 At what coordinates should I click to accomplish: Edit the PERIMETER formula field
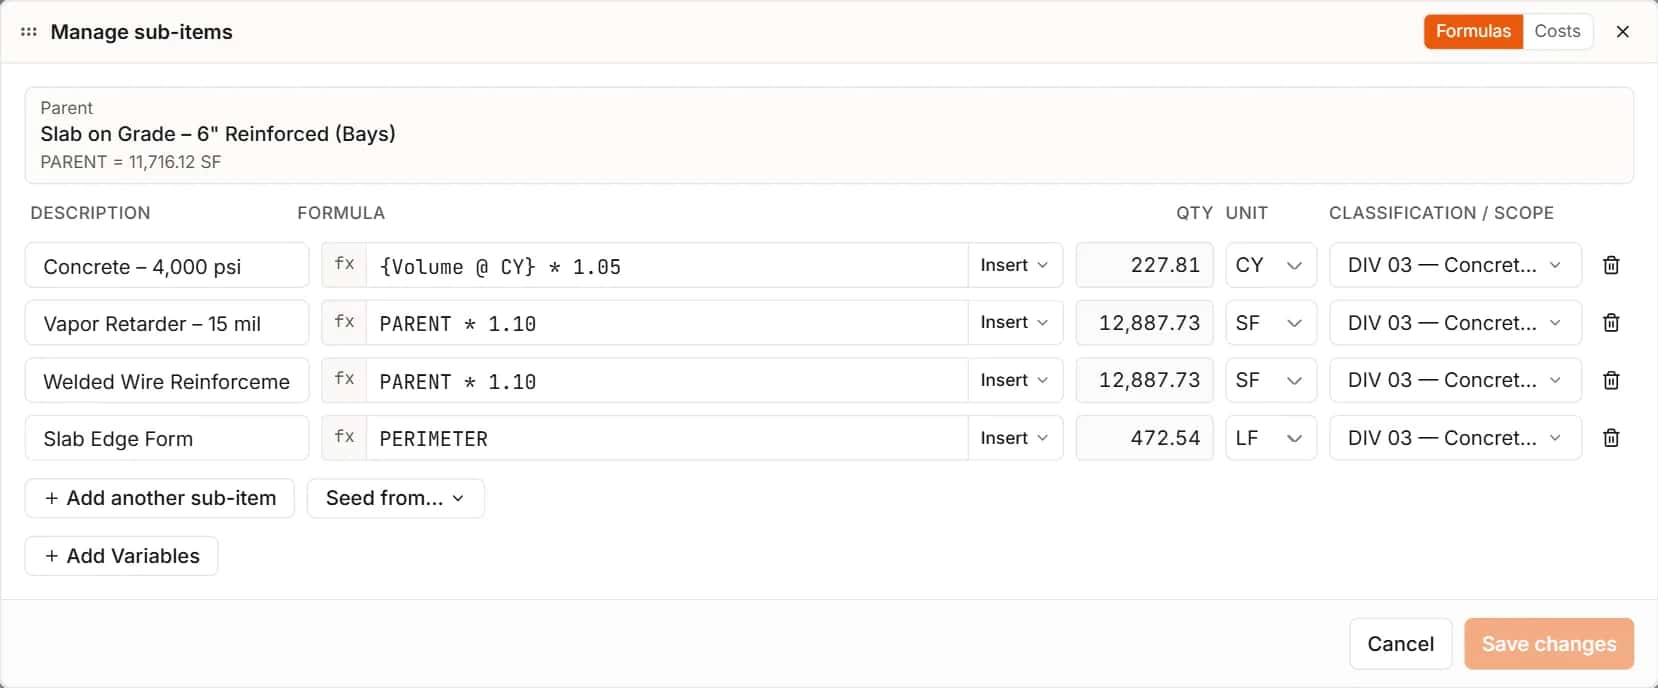pos(667,438)
